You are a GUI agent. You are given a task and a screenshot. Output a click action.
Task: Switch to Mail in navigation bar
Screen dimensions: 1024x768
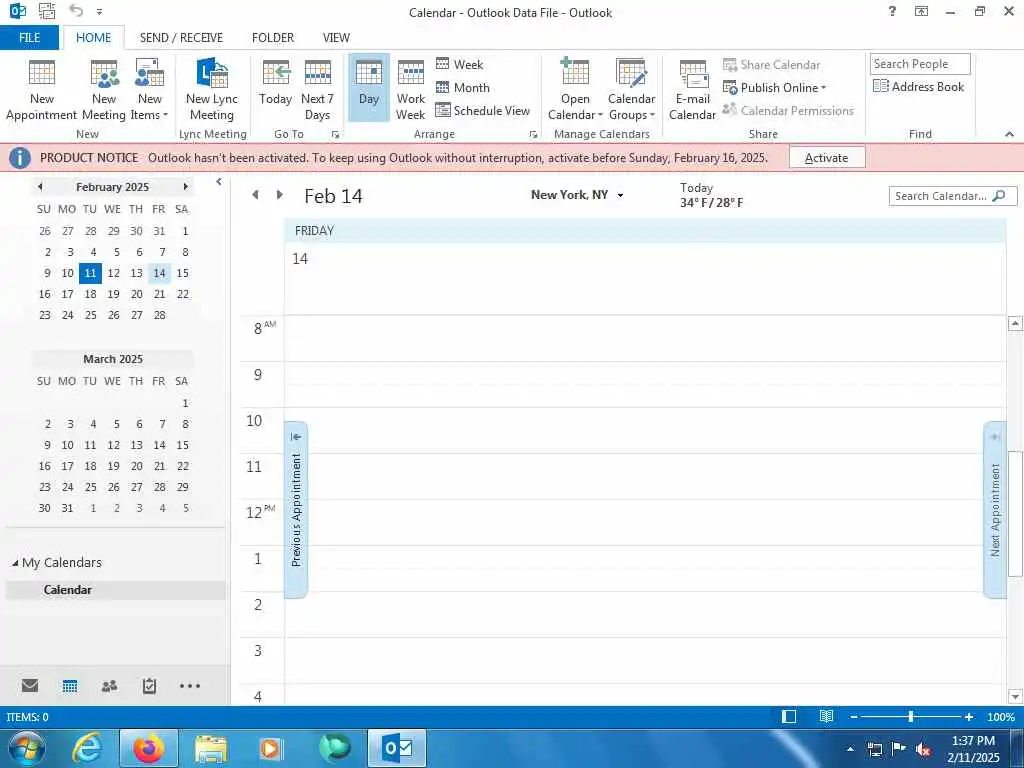point(30,686)
